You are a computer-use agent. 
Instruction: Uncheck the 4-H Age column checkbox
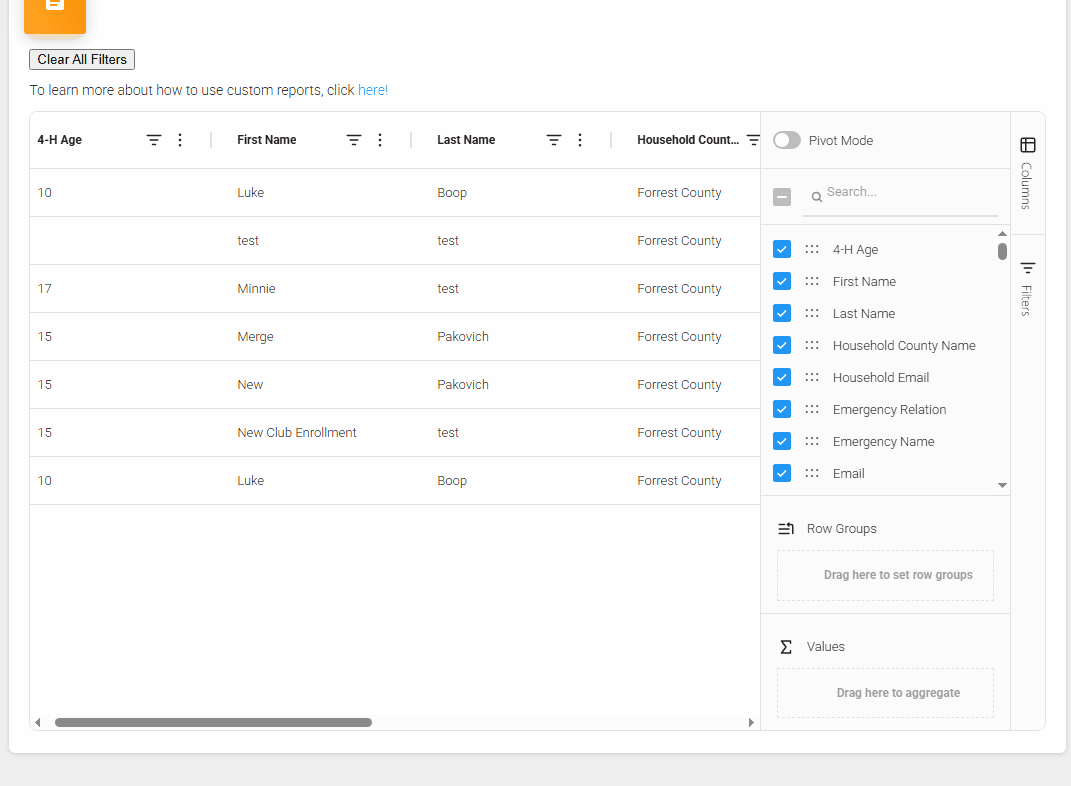click(x=782, y=249)
